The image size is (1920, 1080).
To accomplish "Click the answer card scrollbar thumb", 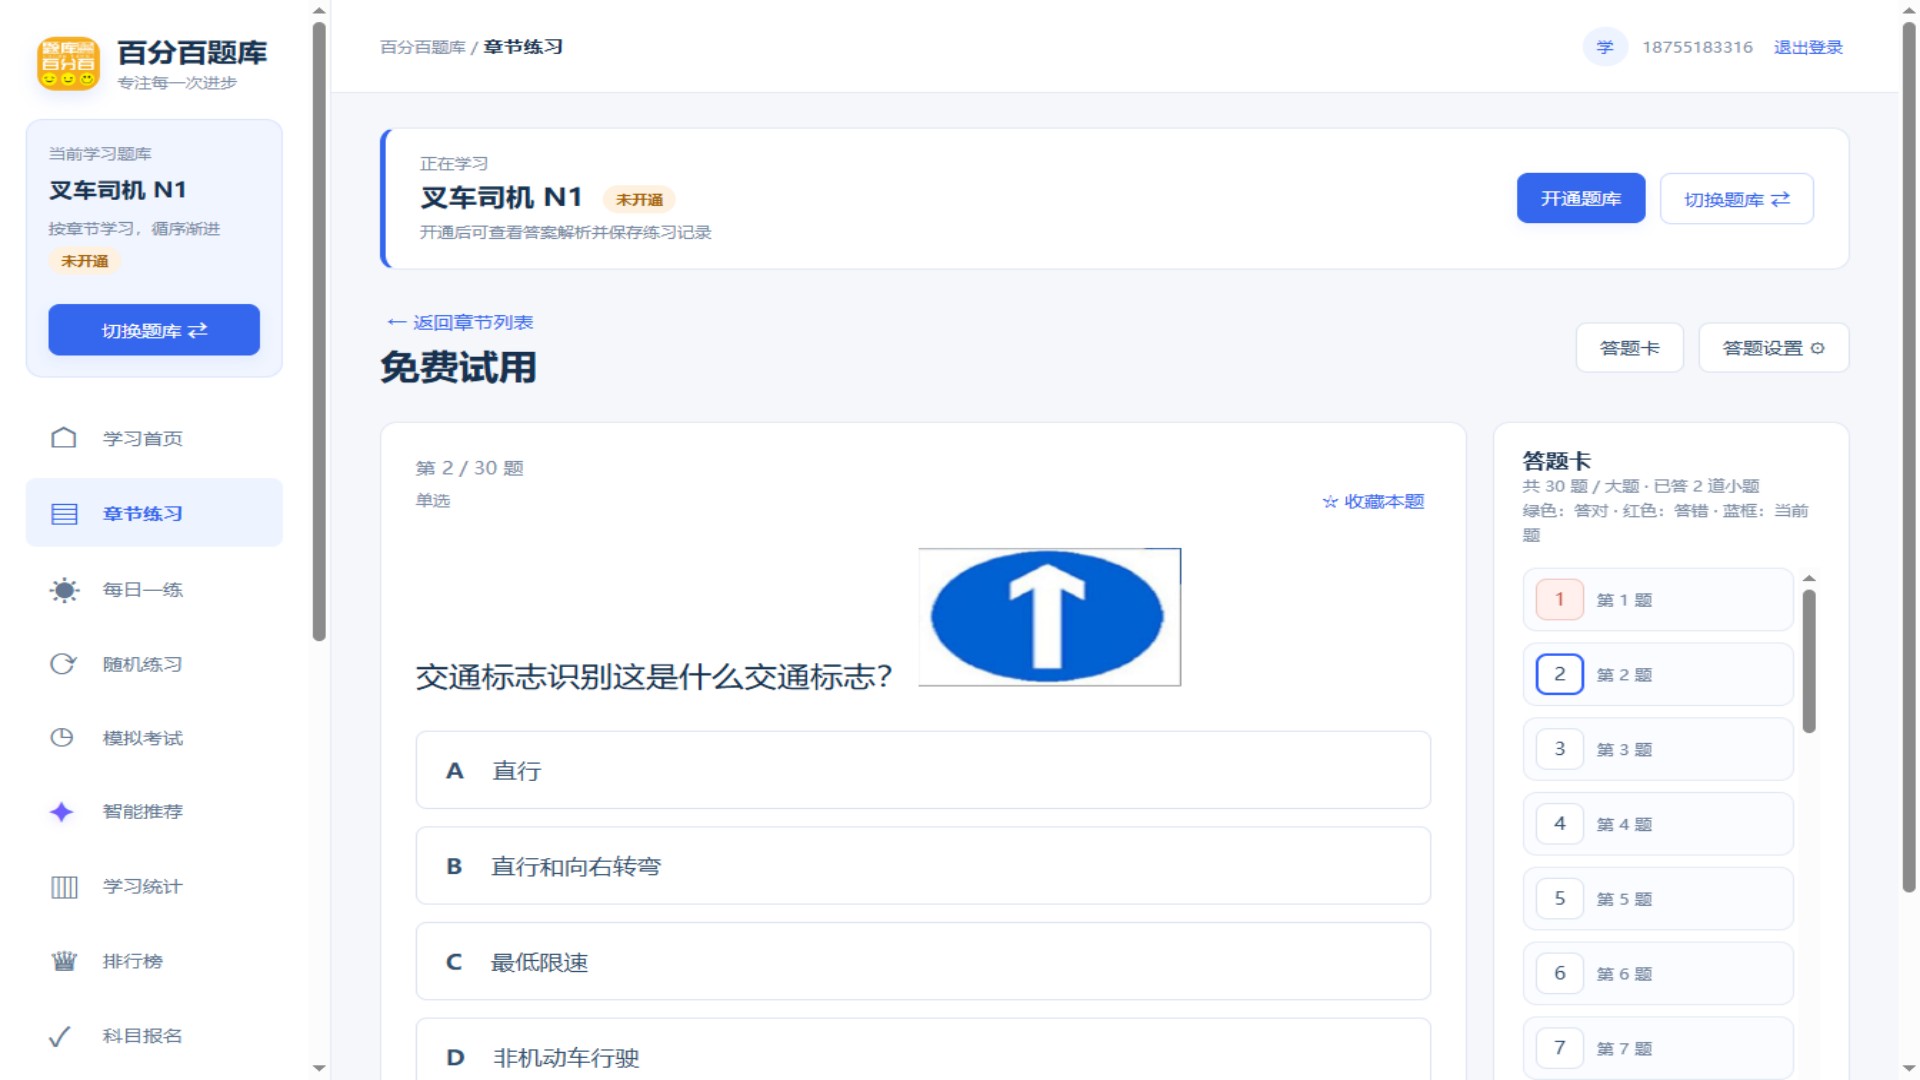I will pos(1809,661).
